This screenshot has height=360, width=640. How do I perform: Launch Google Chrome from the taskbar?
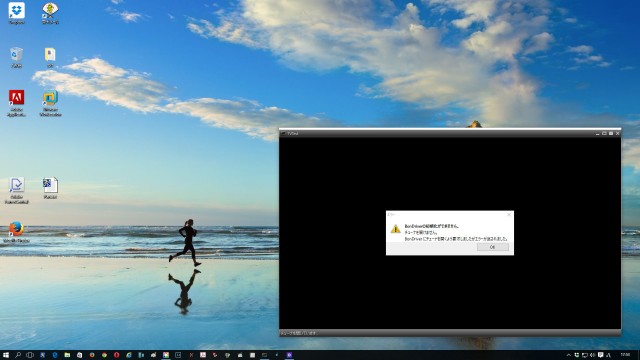click(104, 355)
